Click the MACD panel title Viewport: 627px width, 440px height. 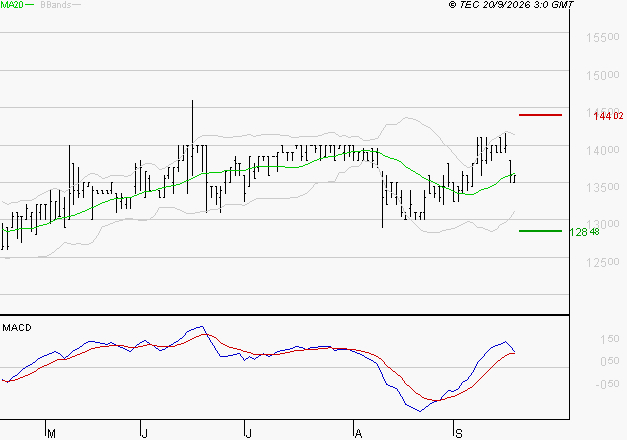(17, 328)
